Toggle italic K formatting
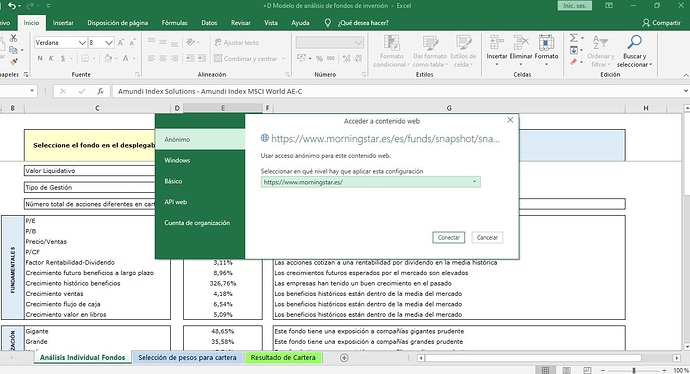This screenshot has height=374, width=690. [51, 58]
